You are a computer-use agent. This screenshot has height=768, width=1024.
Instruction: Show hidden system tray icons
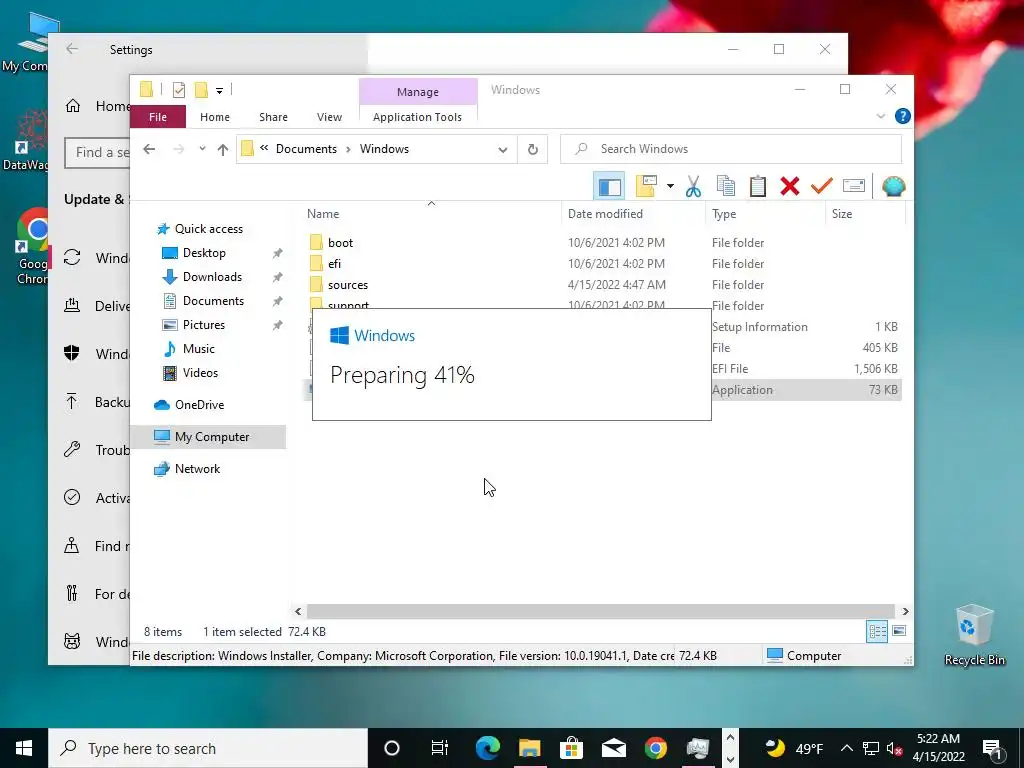coord(846,748)
